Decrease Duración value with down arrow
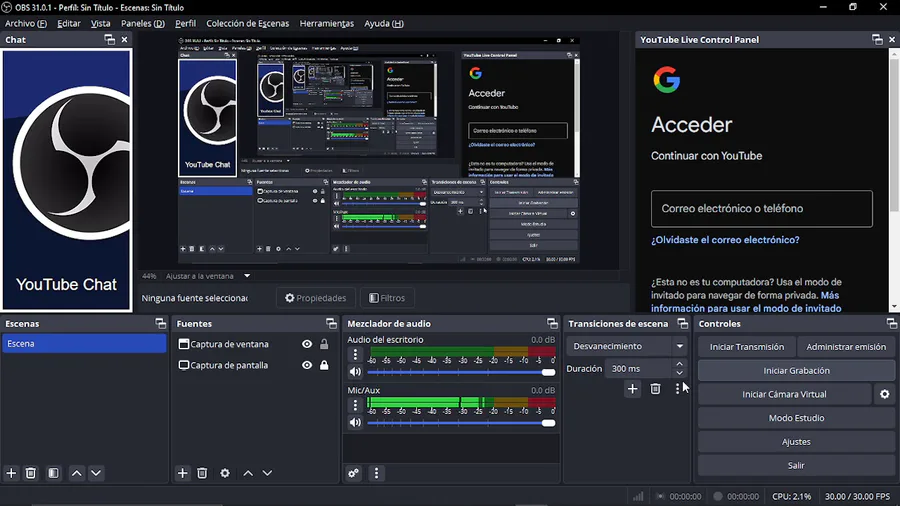900x506 pixels. point(680,373)
